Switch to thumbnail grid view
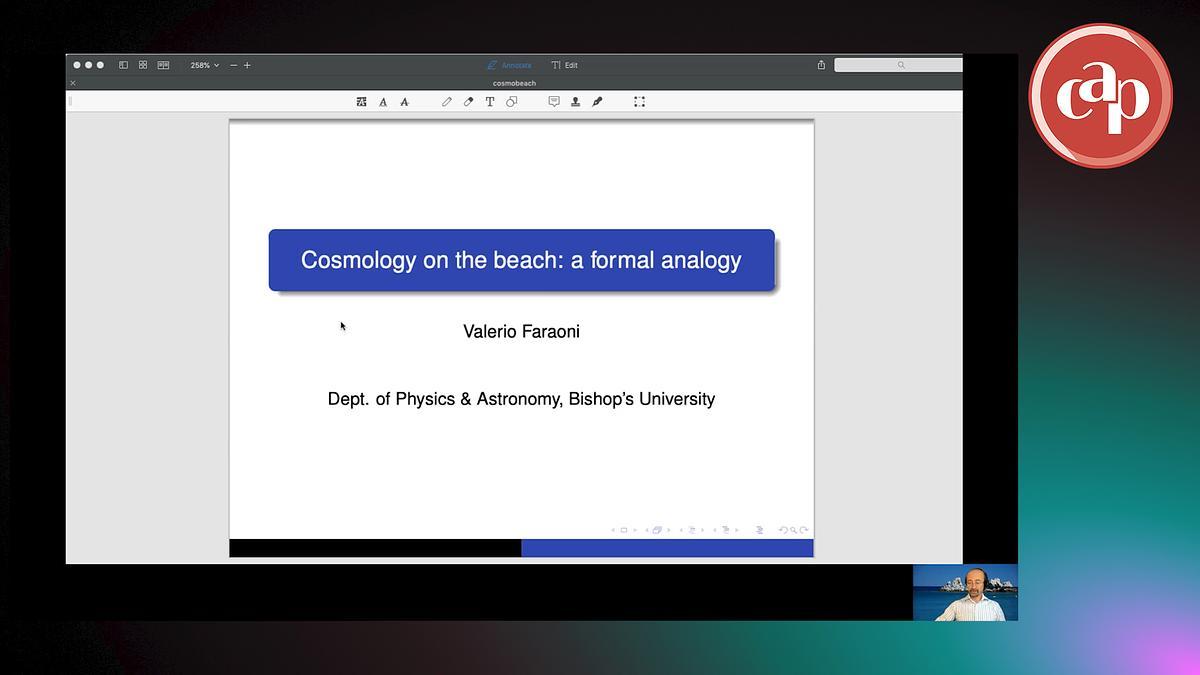This screenshot has width=1200, height=675. click(143, 65)
